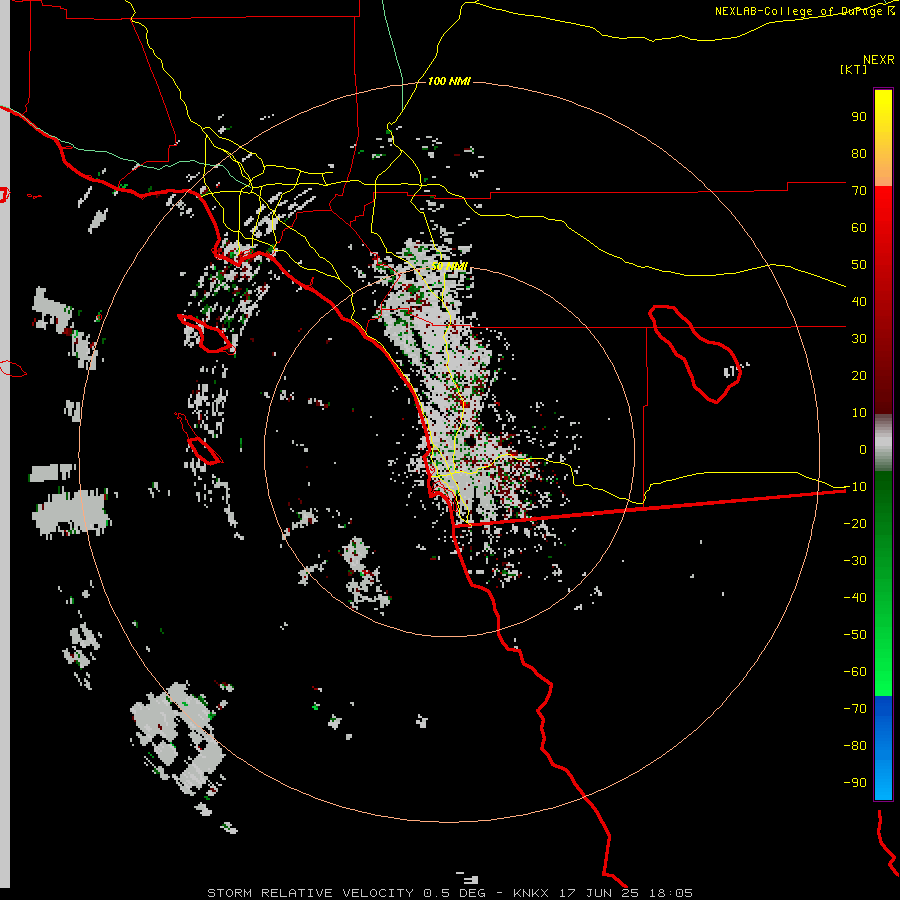
Task: Click the positive 10 scale value
Action: click(x=859, y=413)
